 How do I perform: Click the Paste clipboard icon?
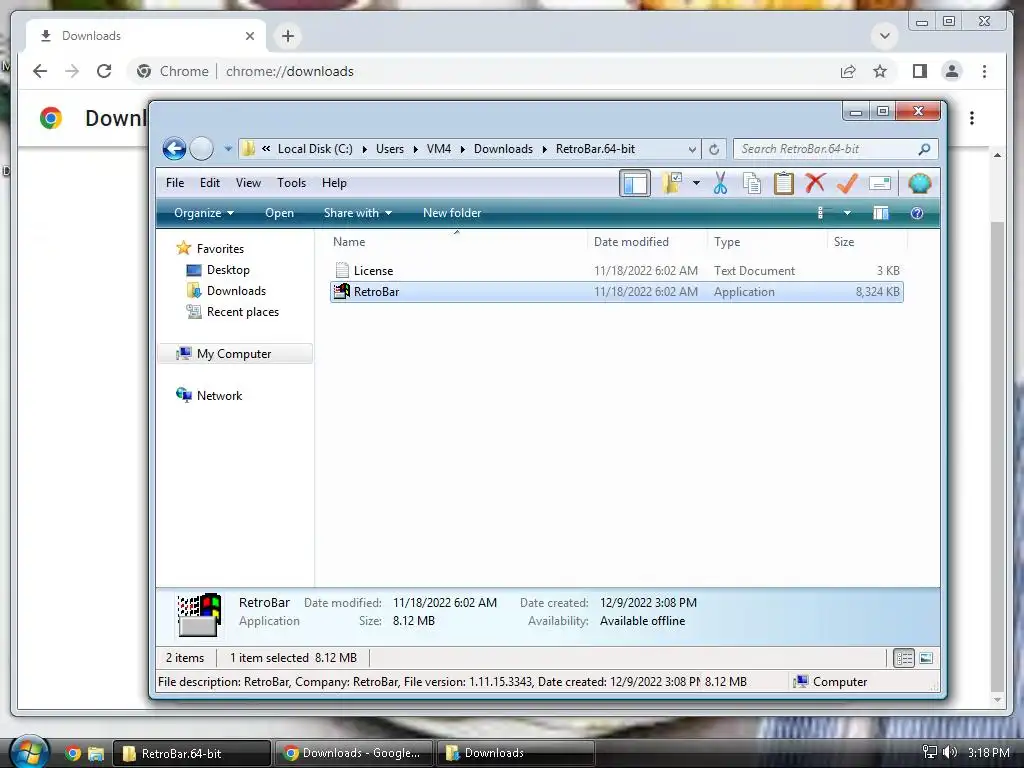click(784, 184)
